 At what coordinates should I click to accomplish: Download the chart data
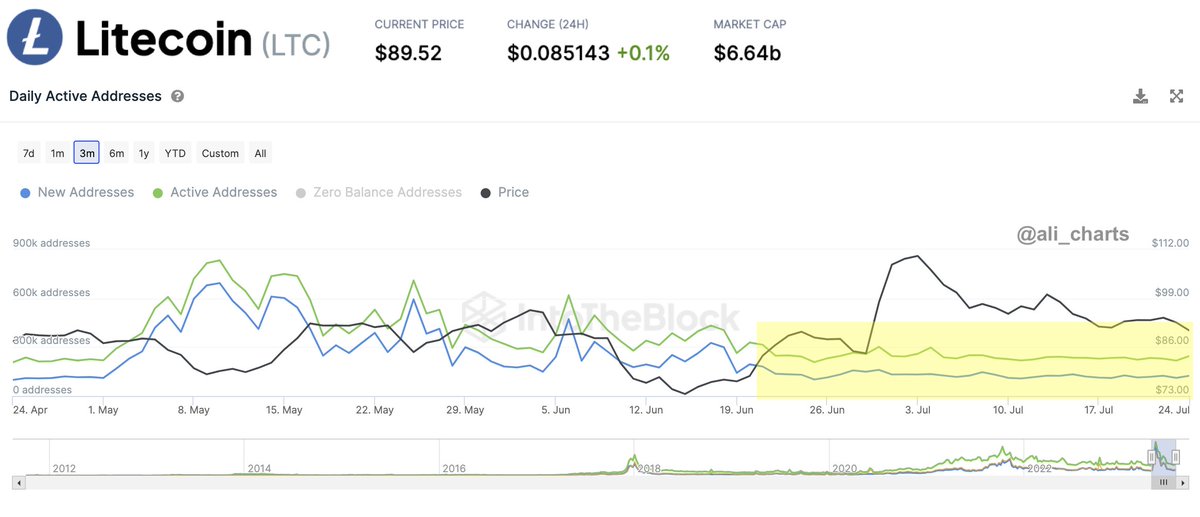click(x=1140, y=96)
